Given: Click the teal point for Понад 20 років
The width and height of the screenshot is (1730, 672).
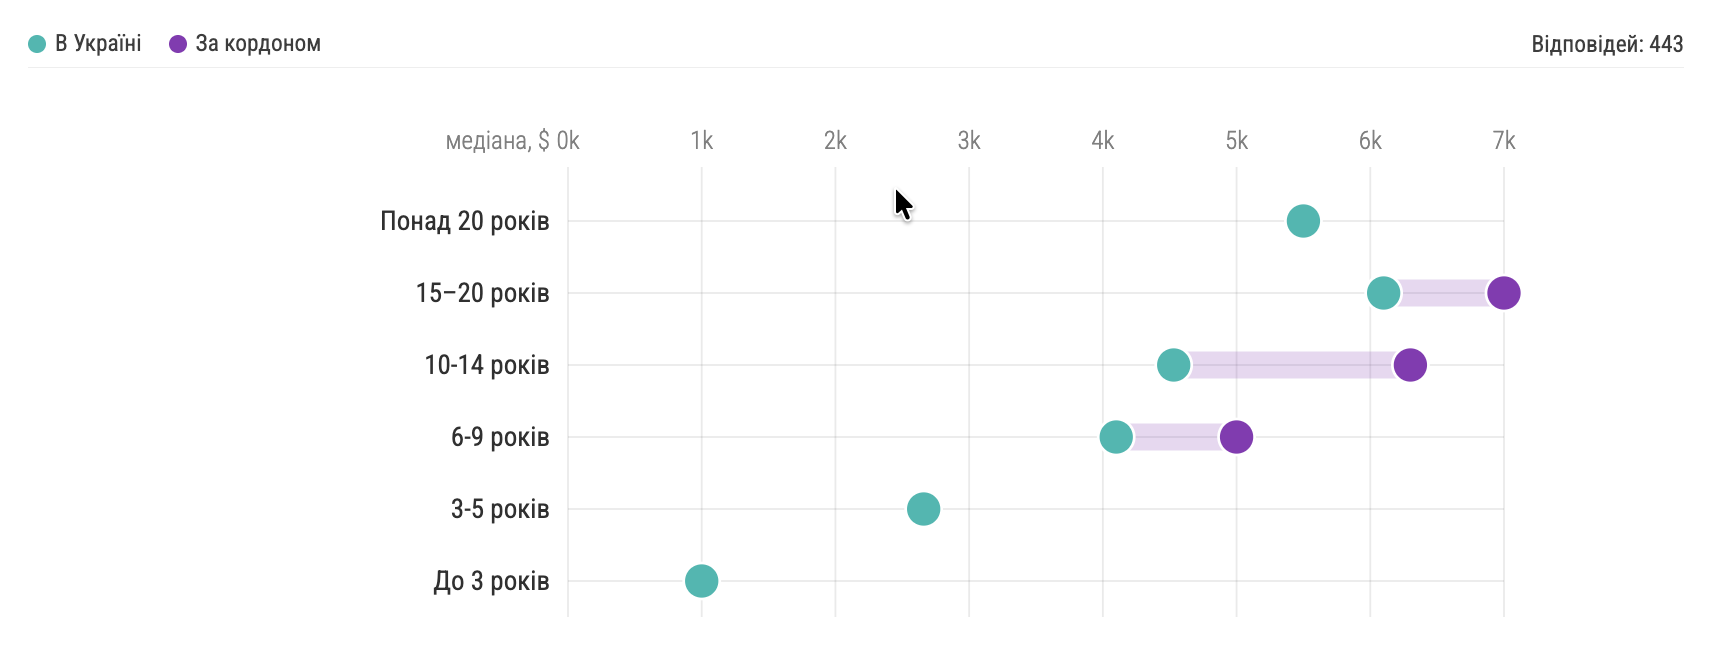Looking at the screenshot, I should pos(1302,221).
